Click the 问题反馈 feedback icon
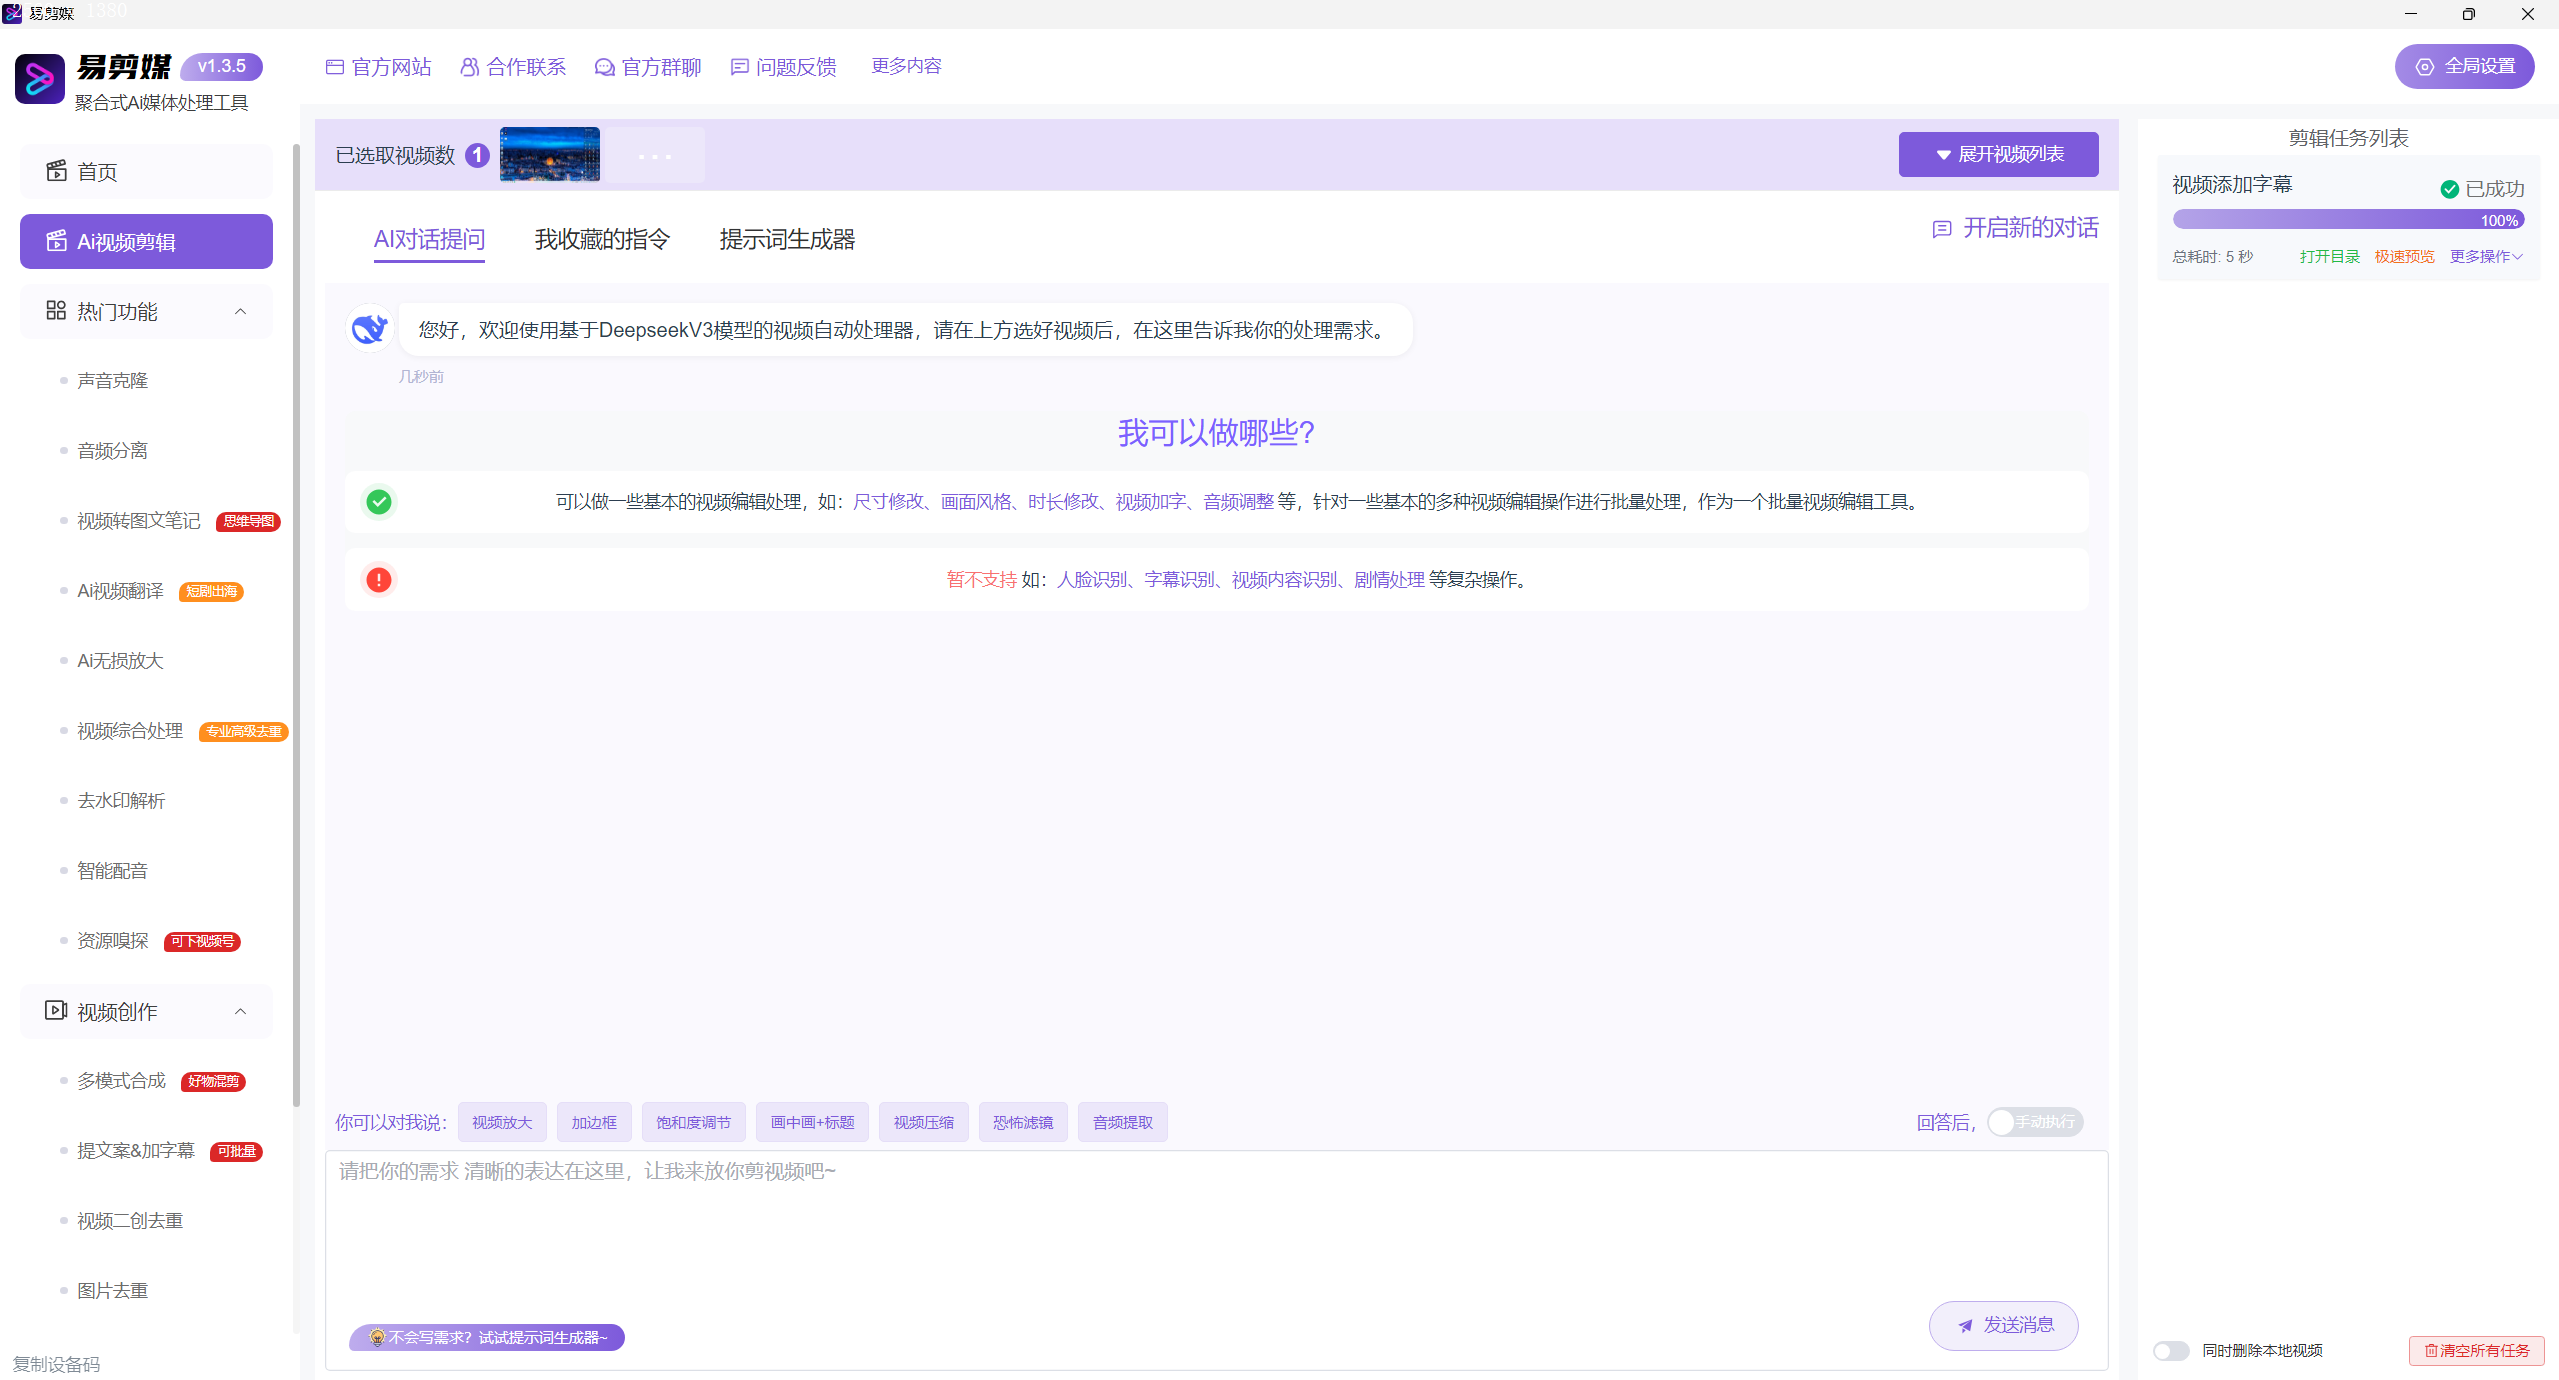The image size is (2559, 1380). (740, 67)
